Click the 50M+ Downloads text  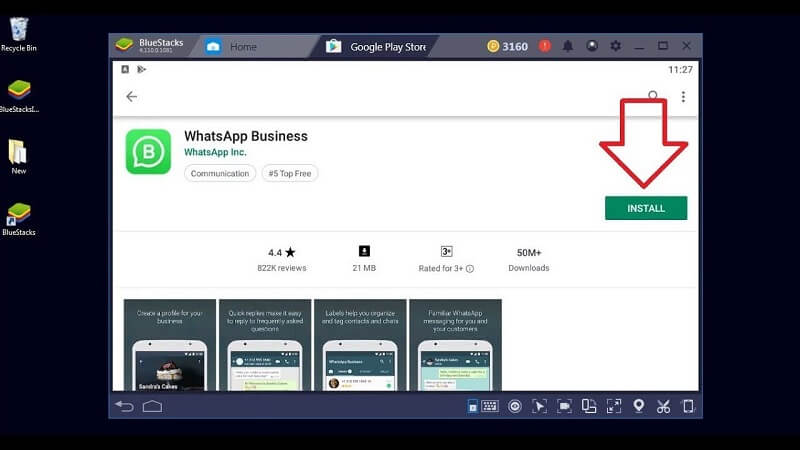(x=529, y=260)
